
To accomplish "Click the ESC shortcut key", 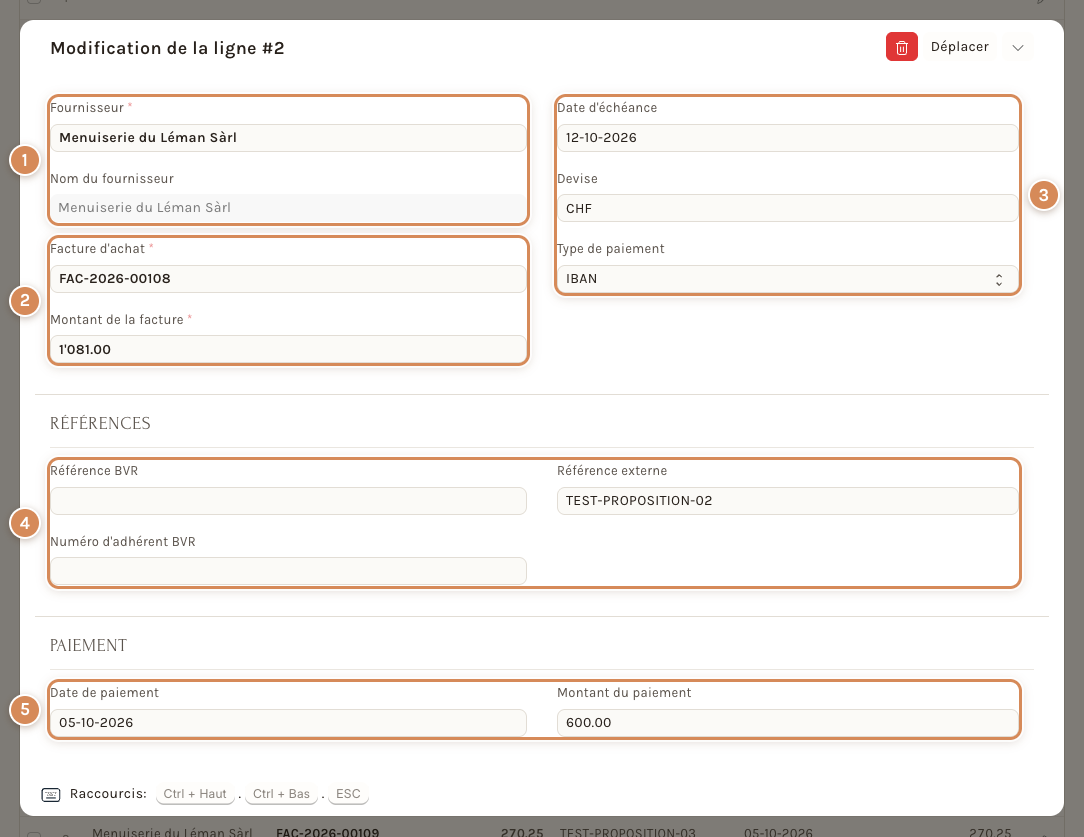I will (x=348, y=794).
